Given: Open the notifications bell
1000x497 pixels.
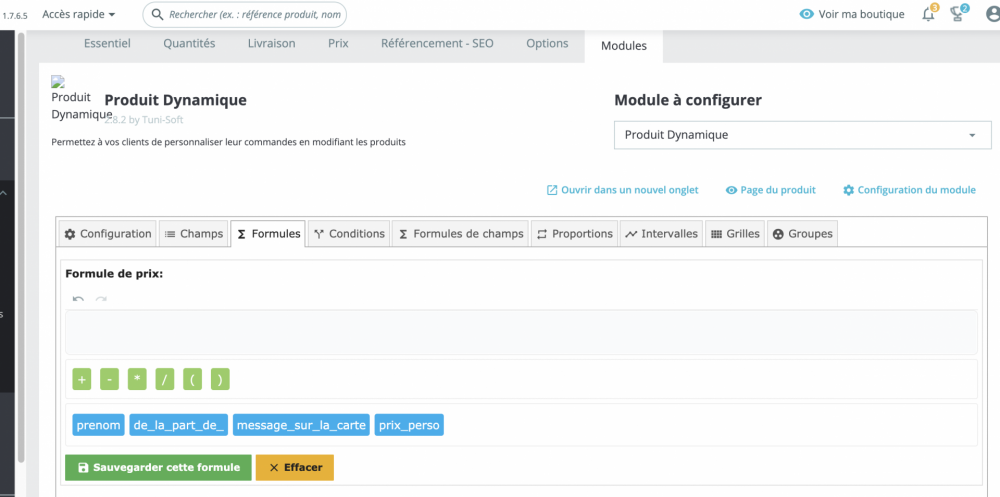Looking at the screenshot, I should pos(929,14).
